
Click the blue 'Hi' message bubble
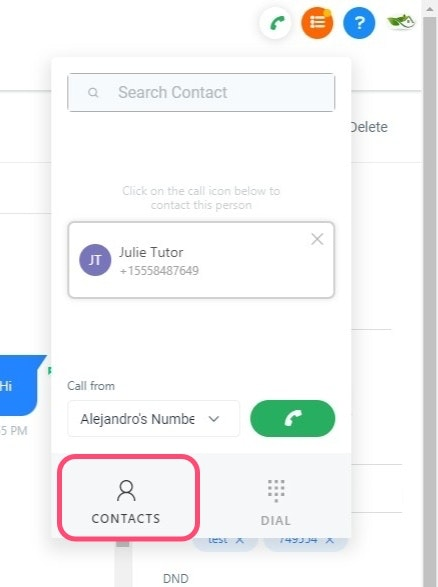point(19,386)
